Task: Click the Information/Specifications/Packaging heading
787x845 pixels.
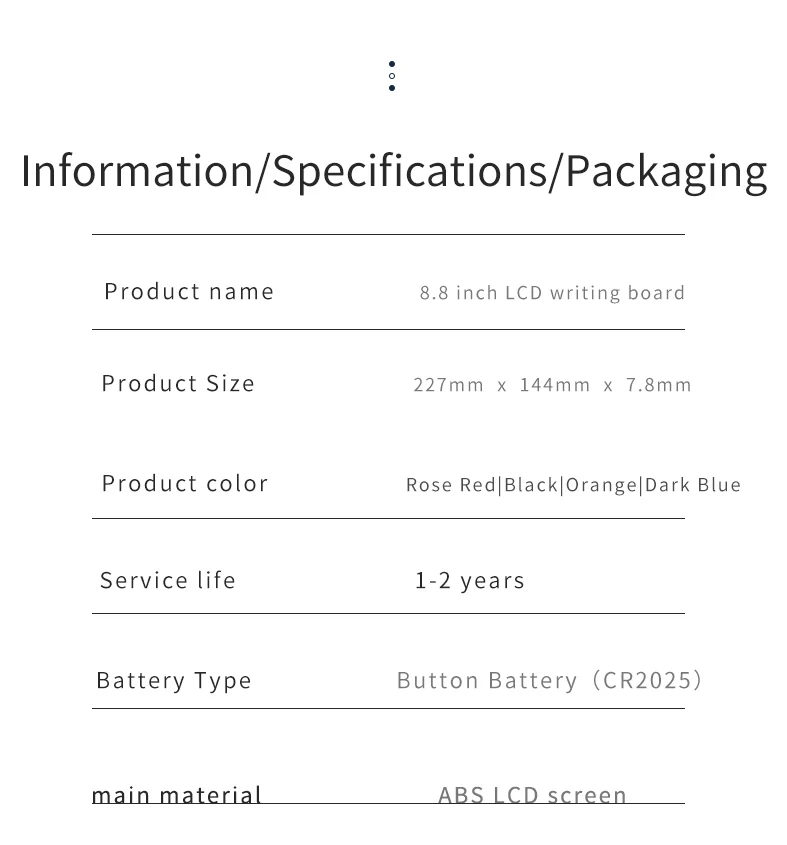Action: tap(393, 171)
